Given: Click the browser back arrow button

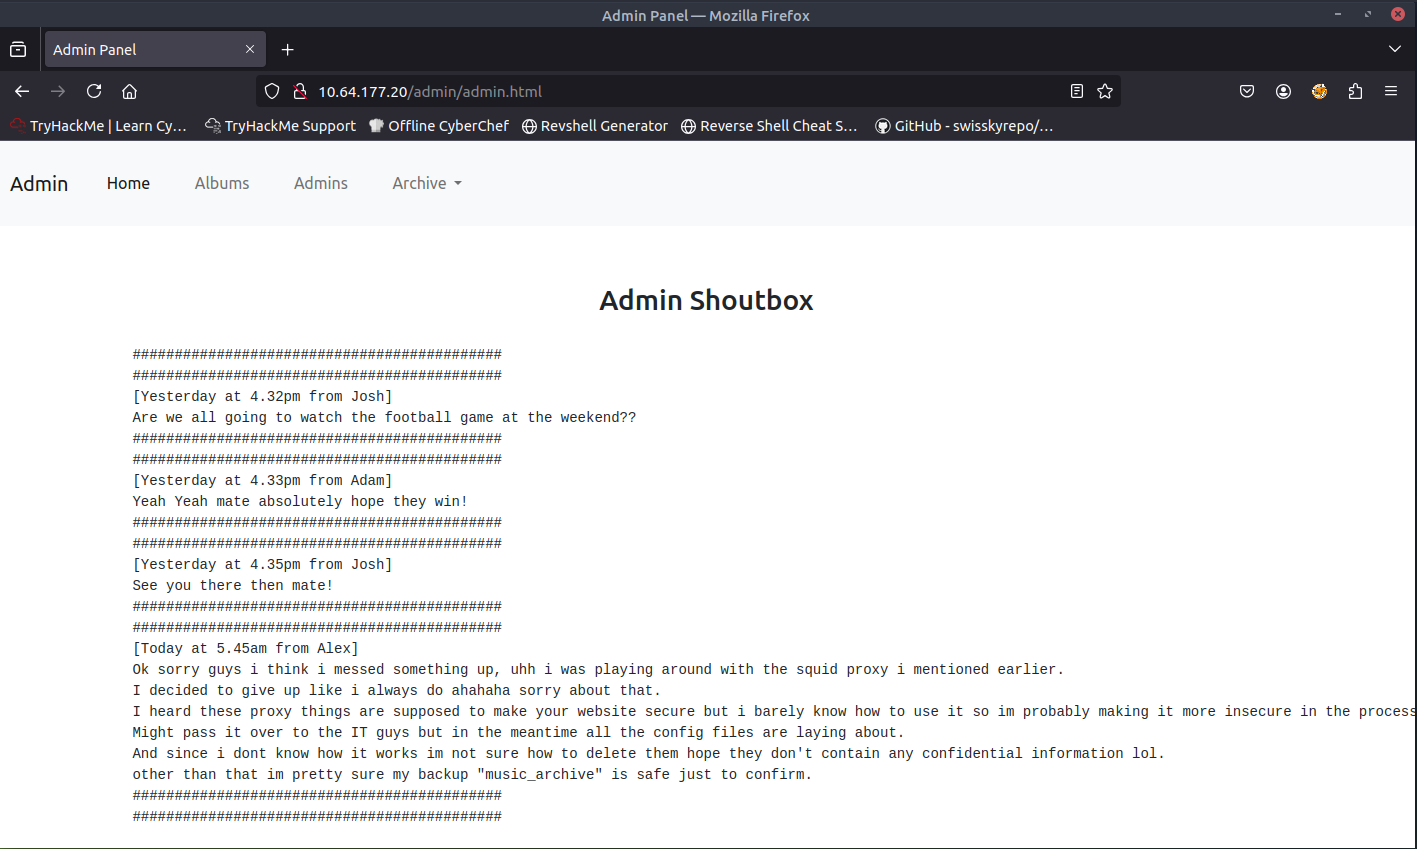Looking at the screenshot, I should click(x=22, y=91).
